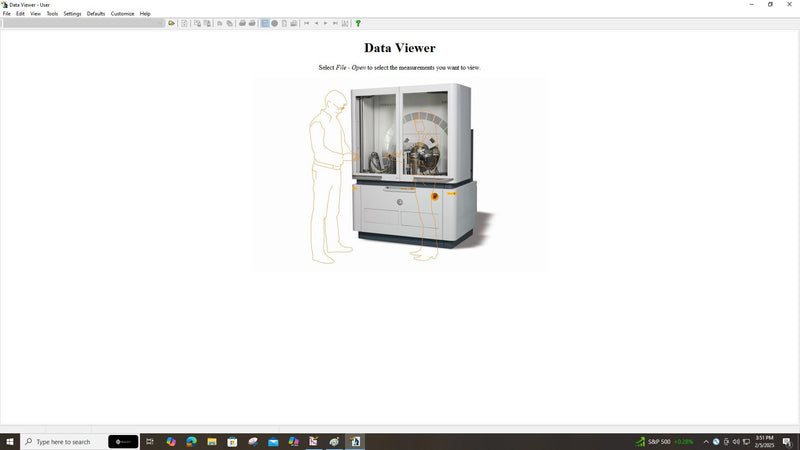The height and width of the screenshot is (450, 800).
Task: Click the volume speaker tray icon
Action: click(x=736, y=442)
